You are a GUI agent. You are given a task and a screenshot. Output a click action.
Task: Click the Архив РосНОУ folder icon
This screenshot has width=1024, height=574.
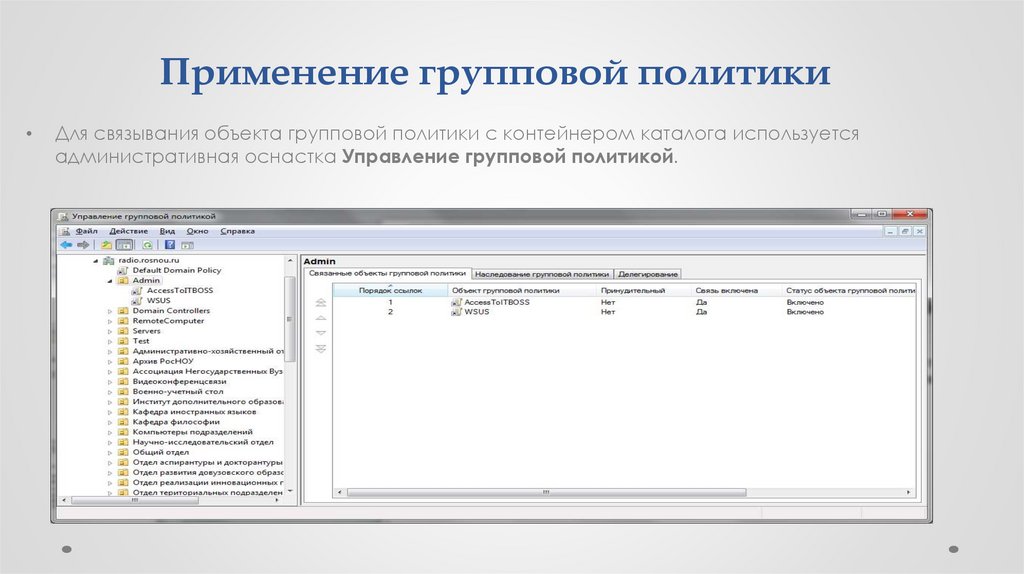pyautogui.click(x=123, y=362)
